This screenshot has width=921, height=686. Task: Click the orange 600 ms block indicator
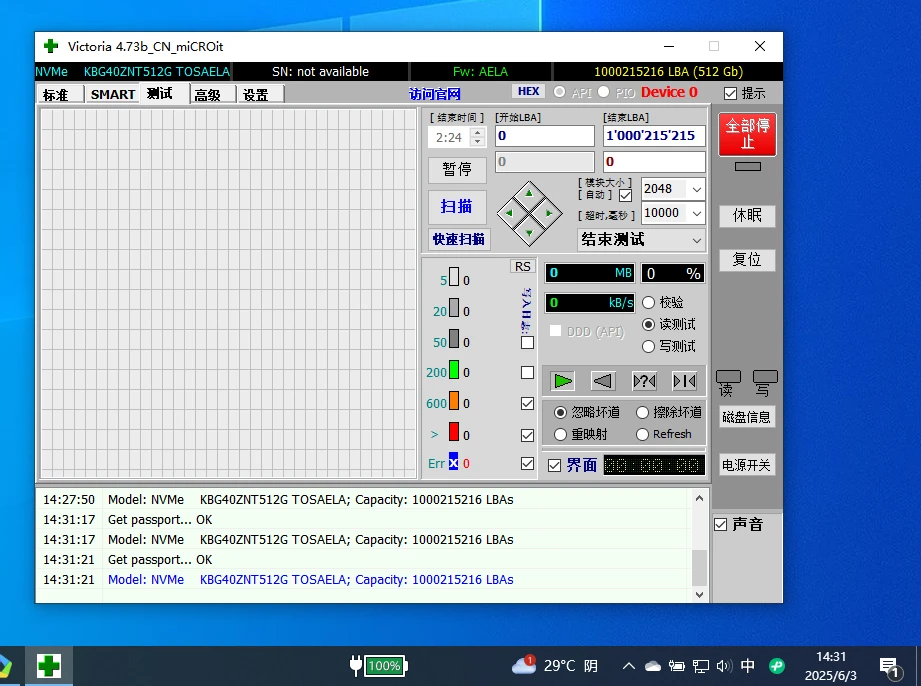point(453,401)
